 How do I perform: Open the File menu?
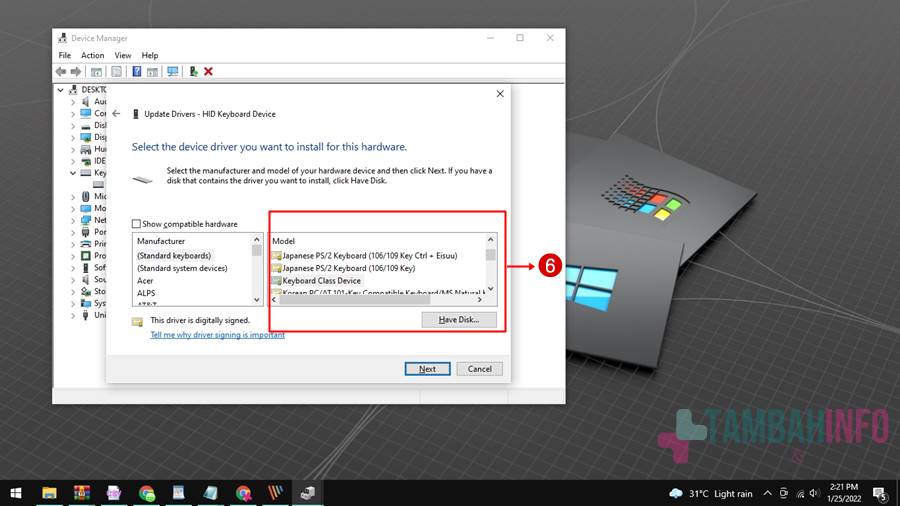(65, 55)
